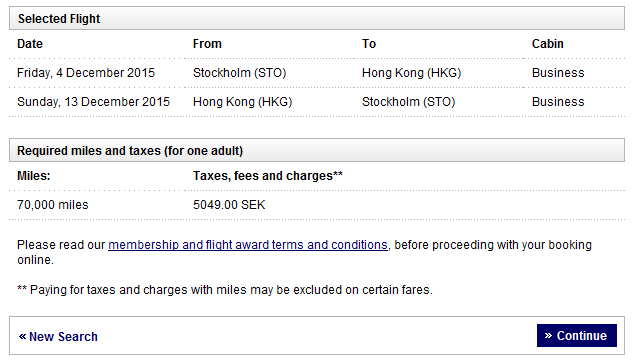Click the Taxes, fees and charges heading

[268, 176]
